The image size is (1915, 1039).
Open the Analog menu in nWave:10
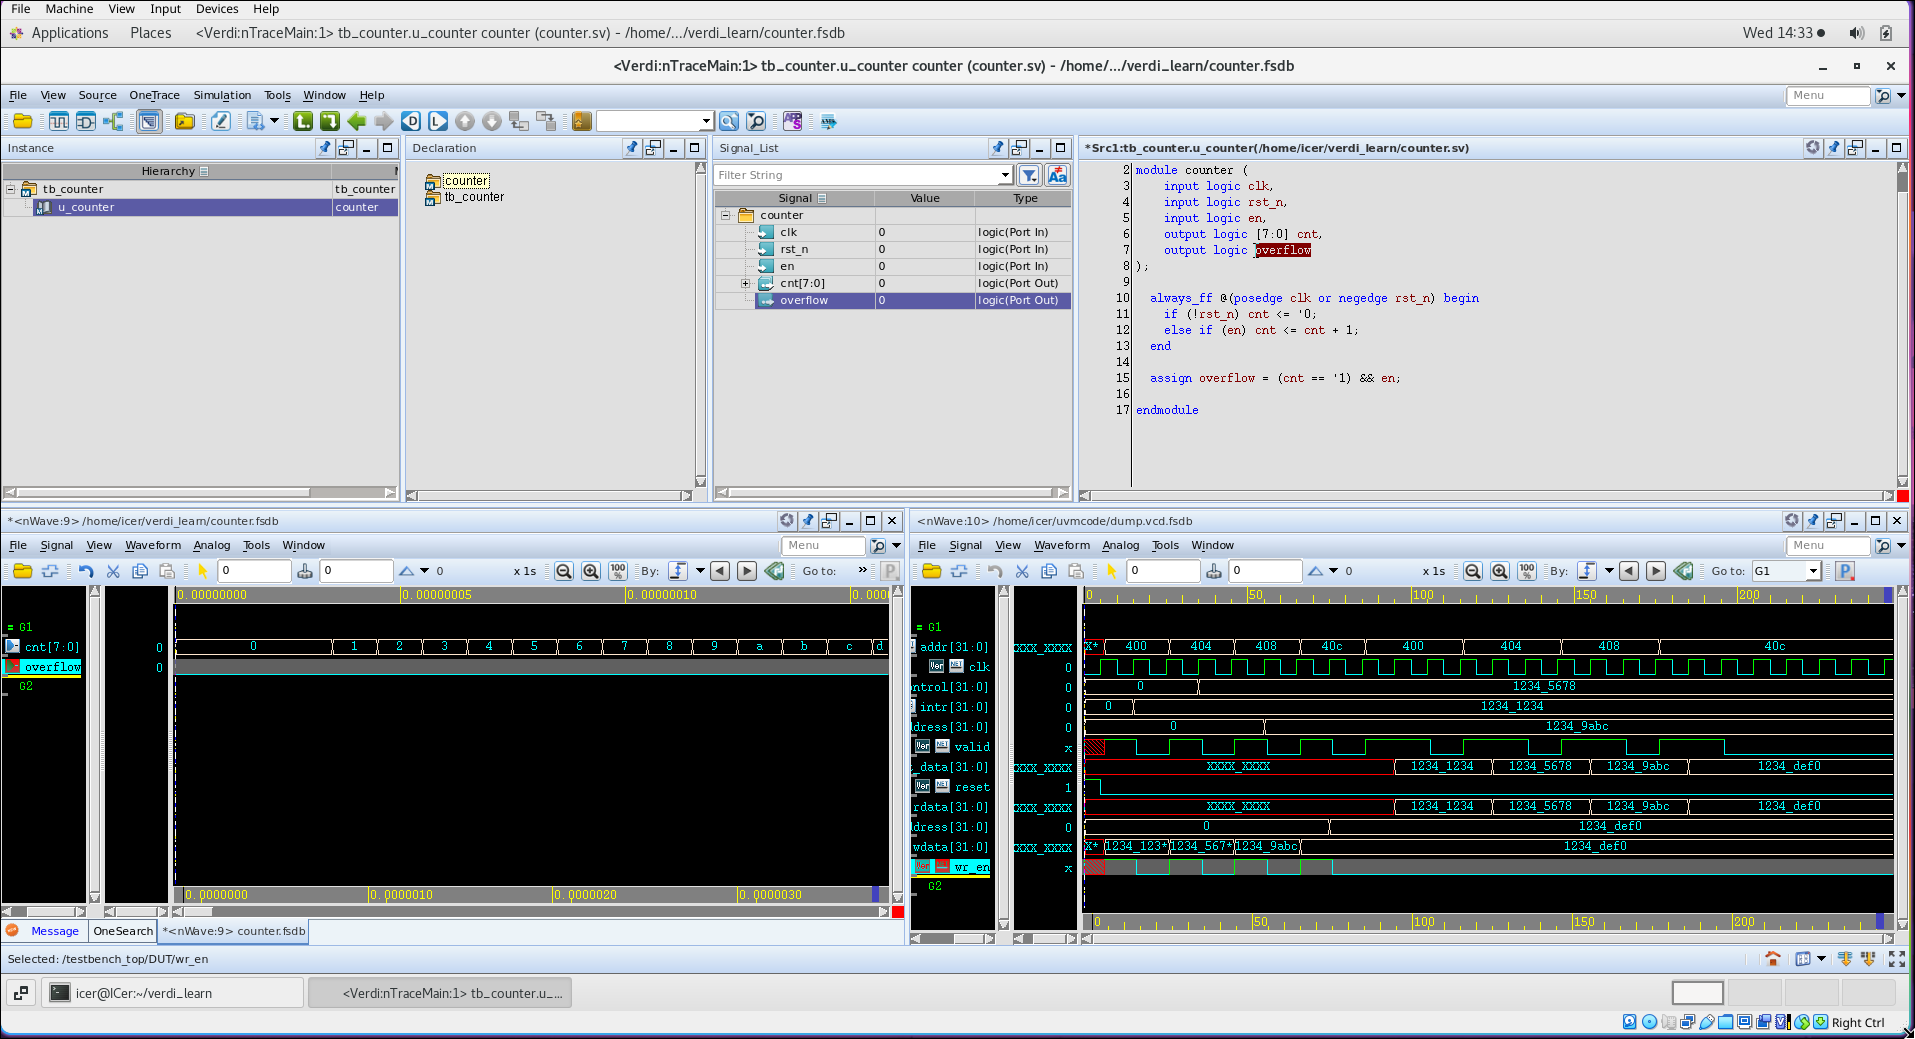1121,545
